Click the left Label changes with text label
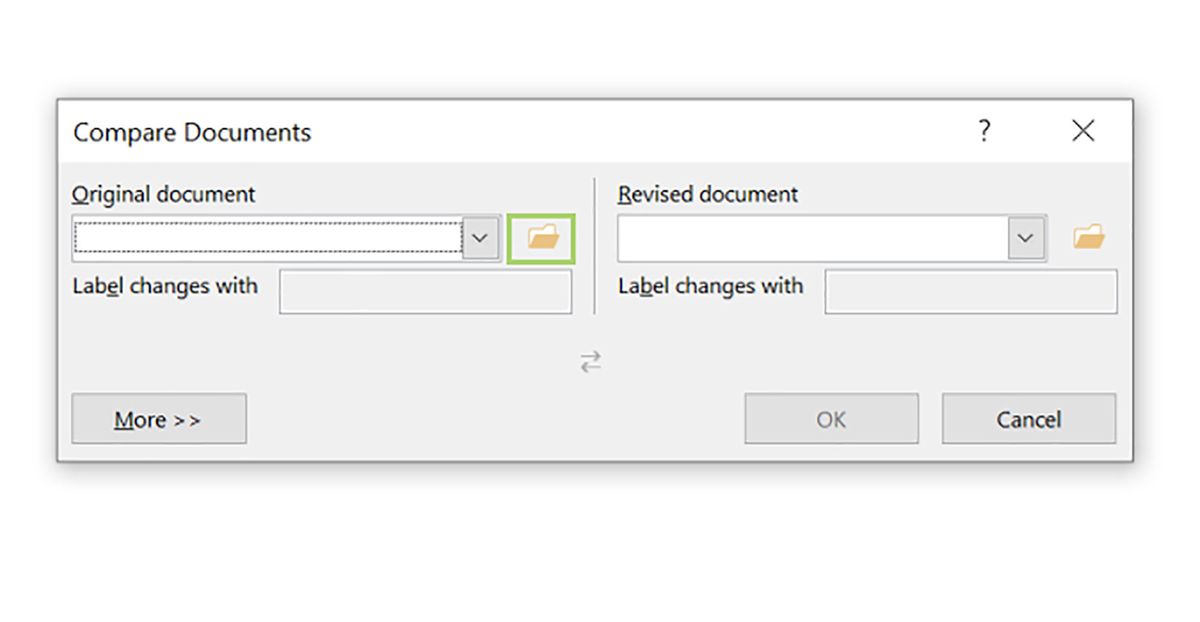Screen dimensions: 1200x622 (165, 287)
